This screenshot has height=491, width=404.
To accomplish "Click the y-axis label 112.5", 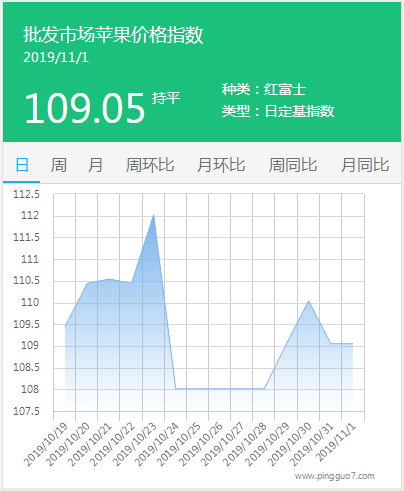I will pos(26,194).
